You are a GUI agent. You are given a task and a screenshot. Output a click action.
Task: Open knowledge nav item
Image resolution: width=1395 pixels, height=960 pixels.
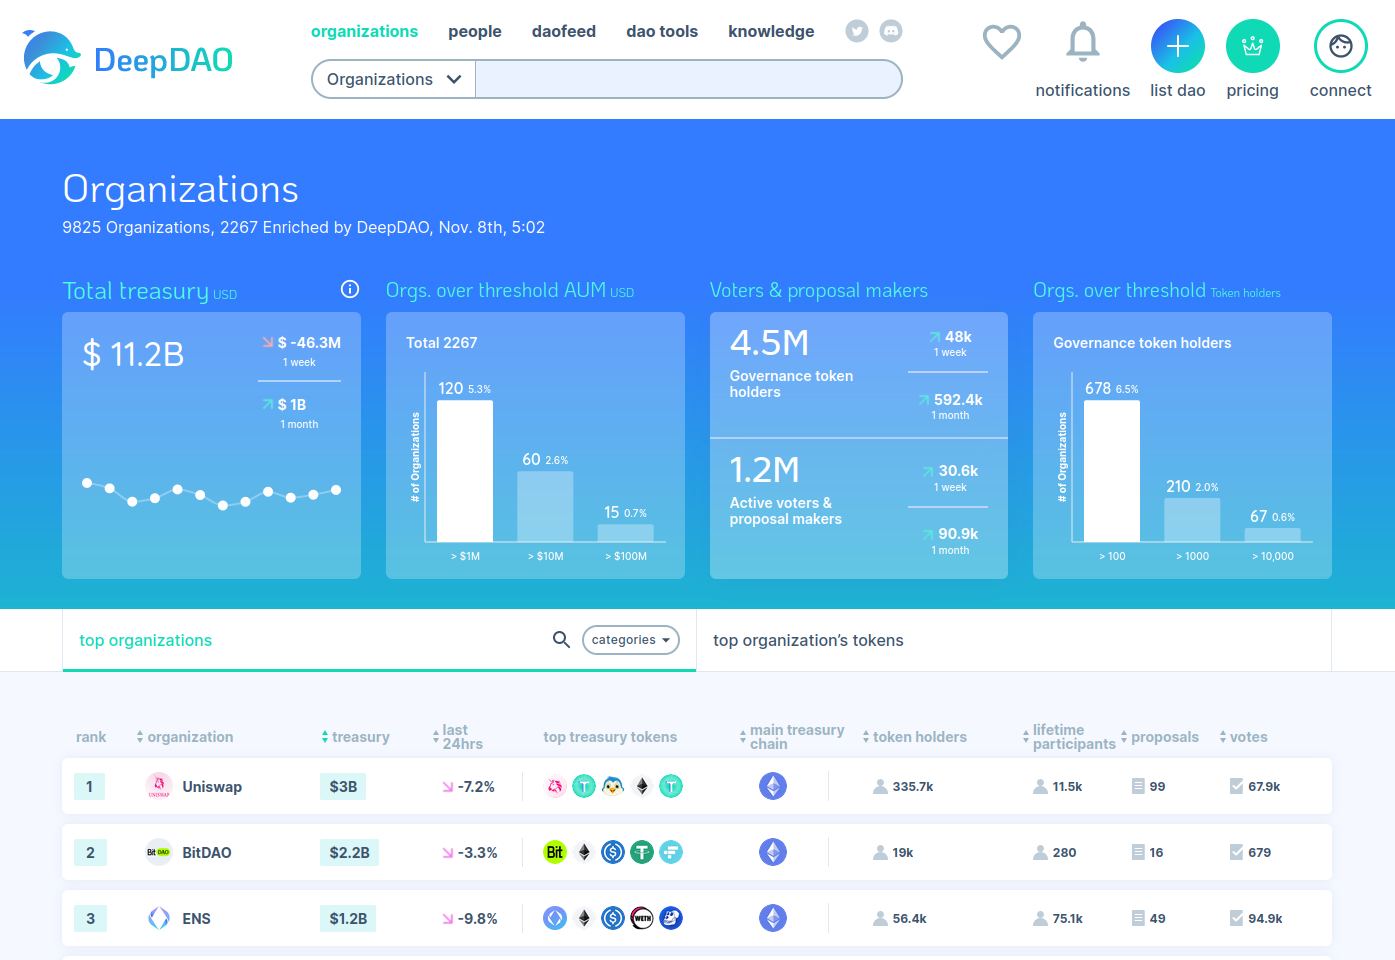click(x=771, y=31)
